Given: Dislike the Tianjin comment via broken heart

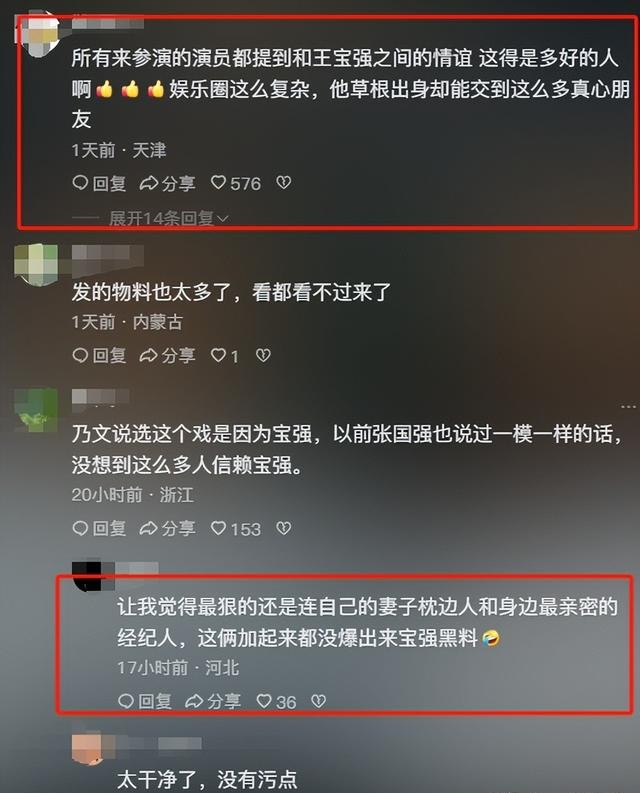Looking at the screenshot, I should [283, 183].
